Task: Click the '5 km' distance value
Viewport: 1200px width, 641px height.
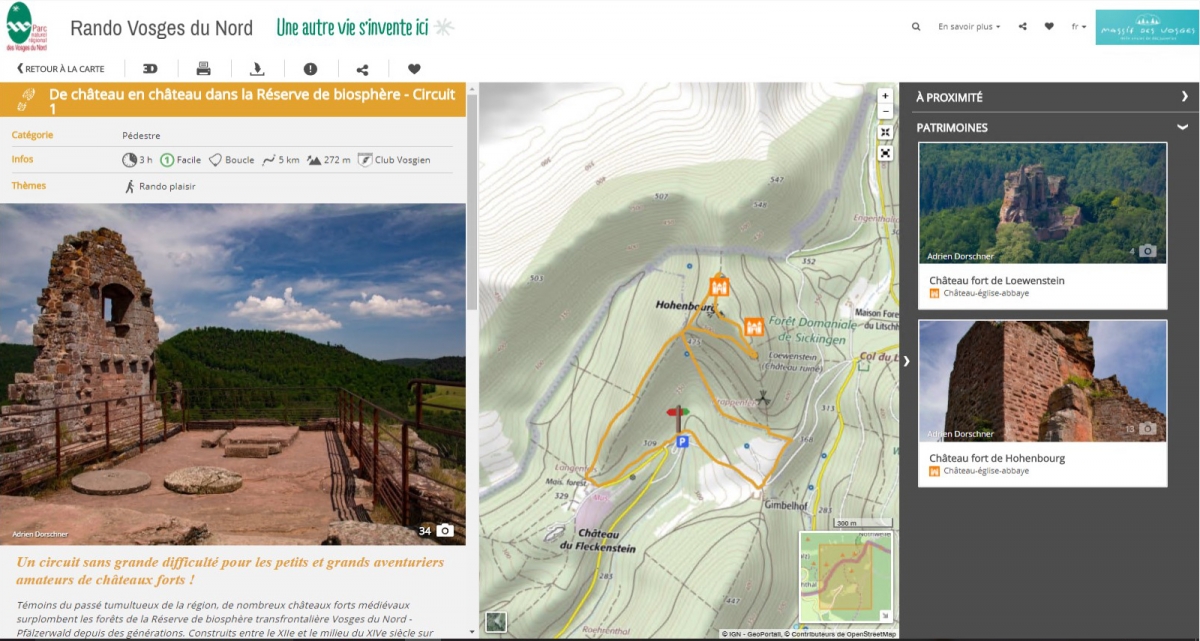Action: click(289, 160)
